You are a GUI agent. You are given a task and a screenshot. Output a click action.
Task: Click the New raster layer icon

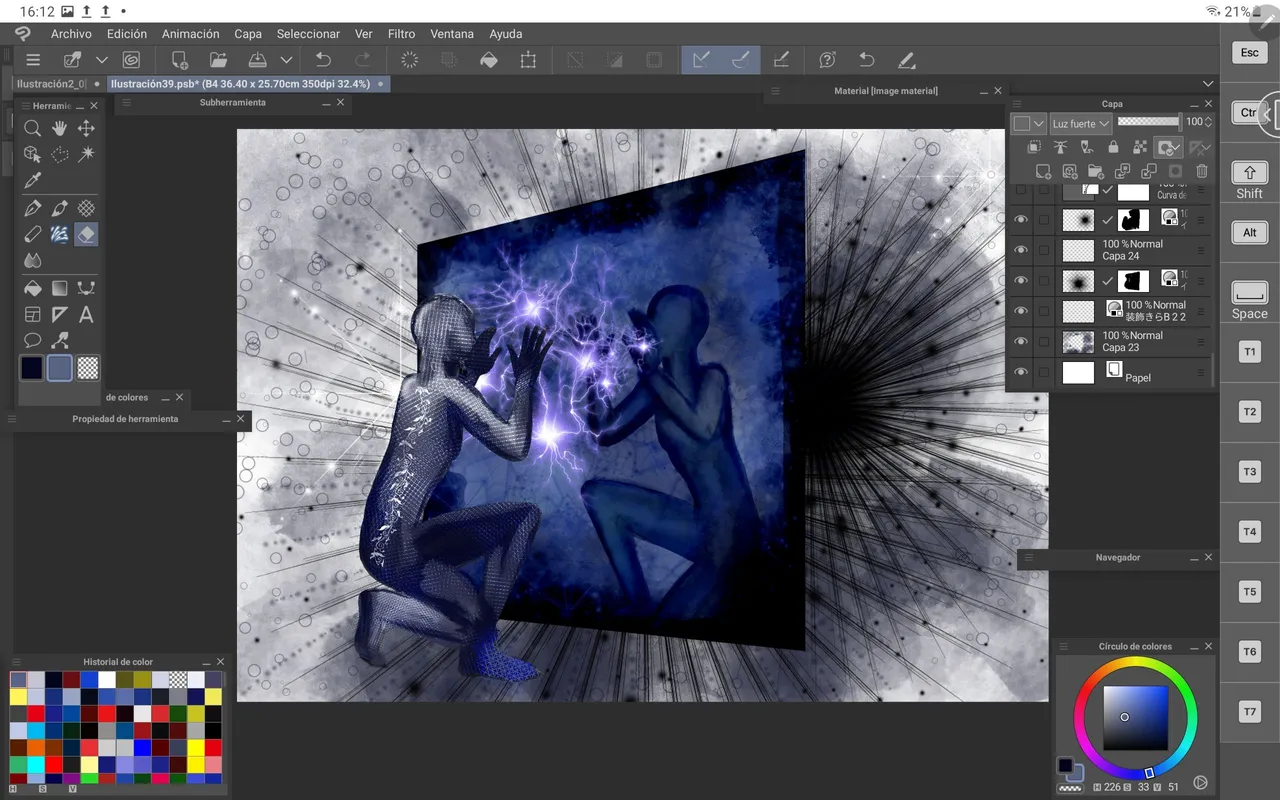point(1043,172)
